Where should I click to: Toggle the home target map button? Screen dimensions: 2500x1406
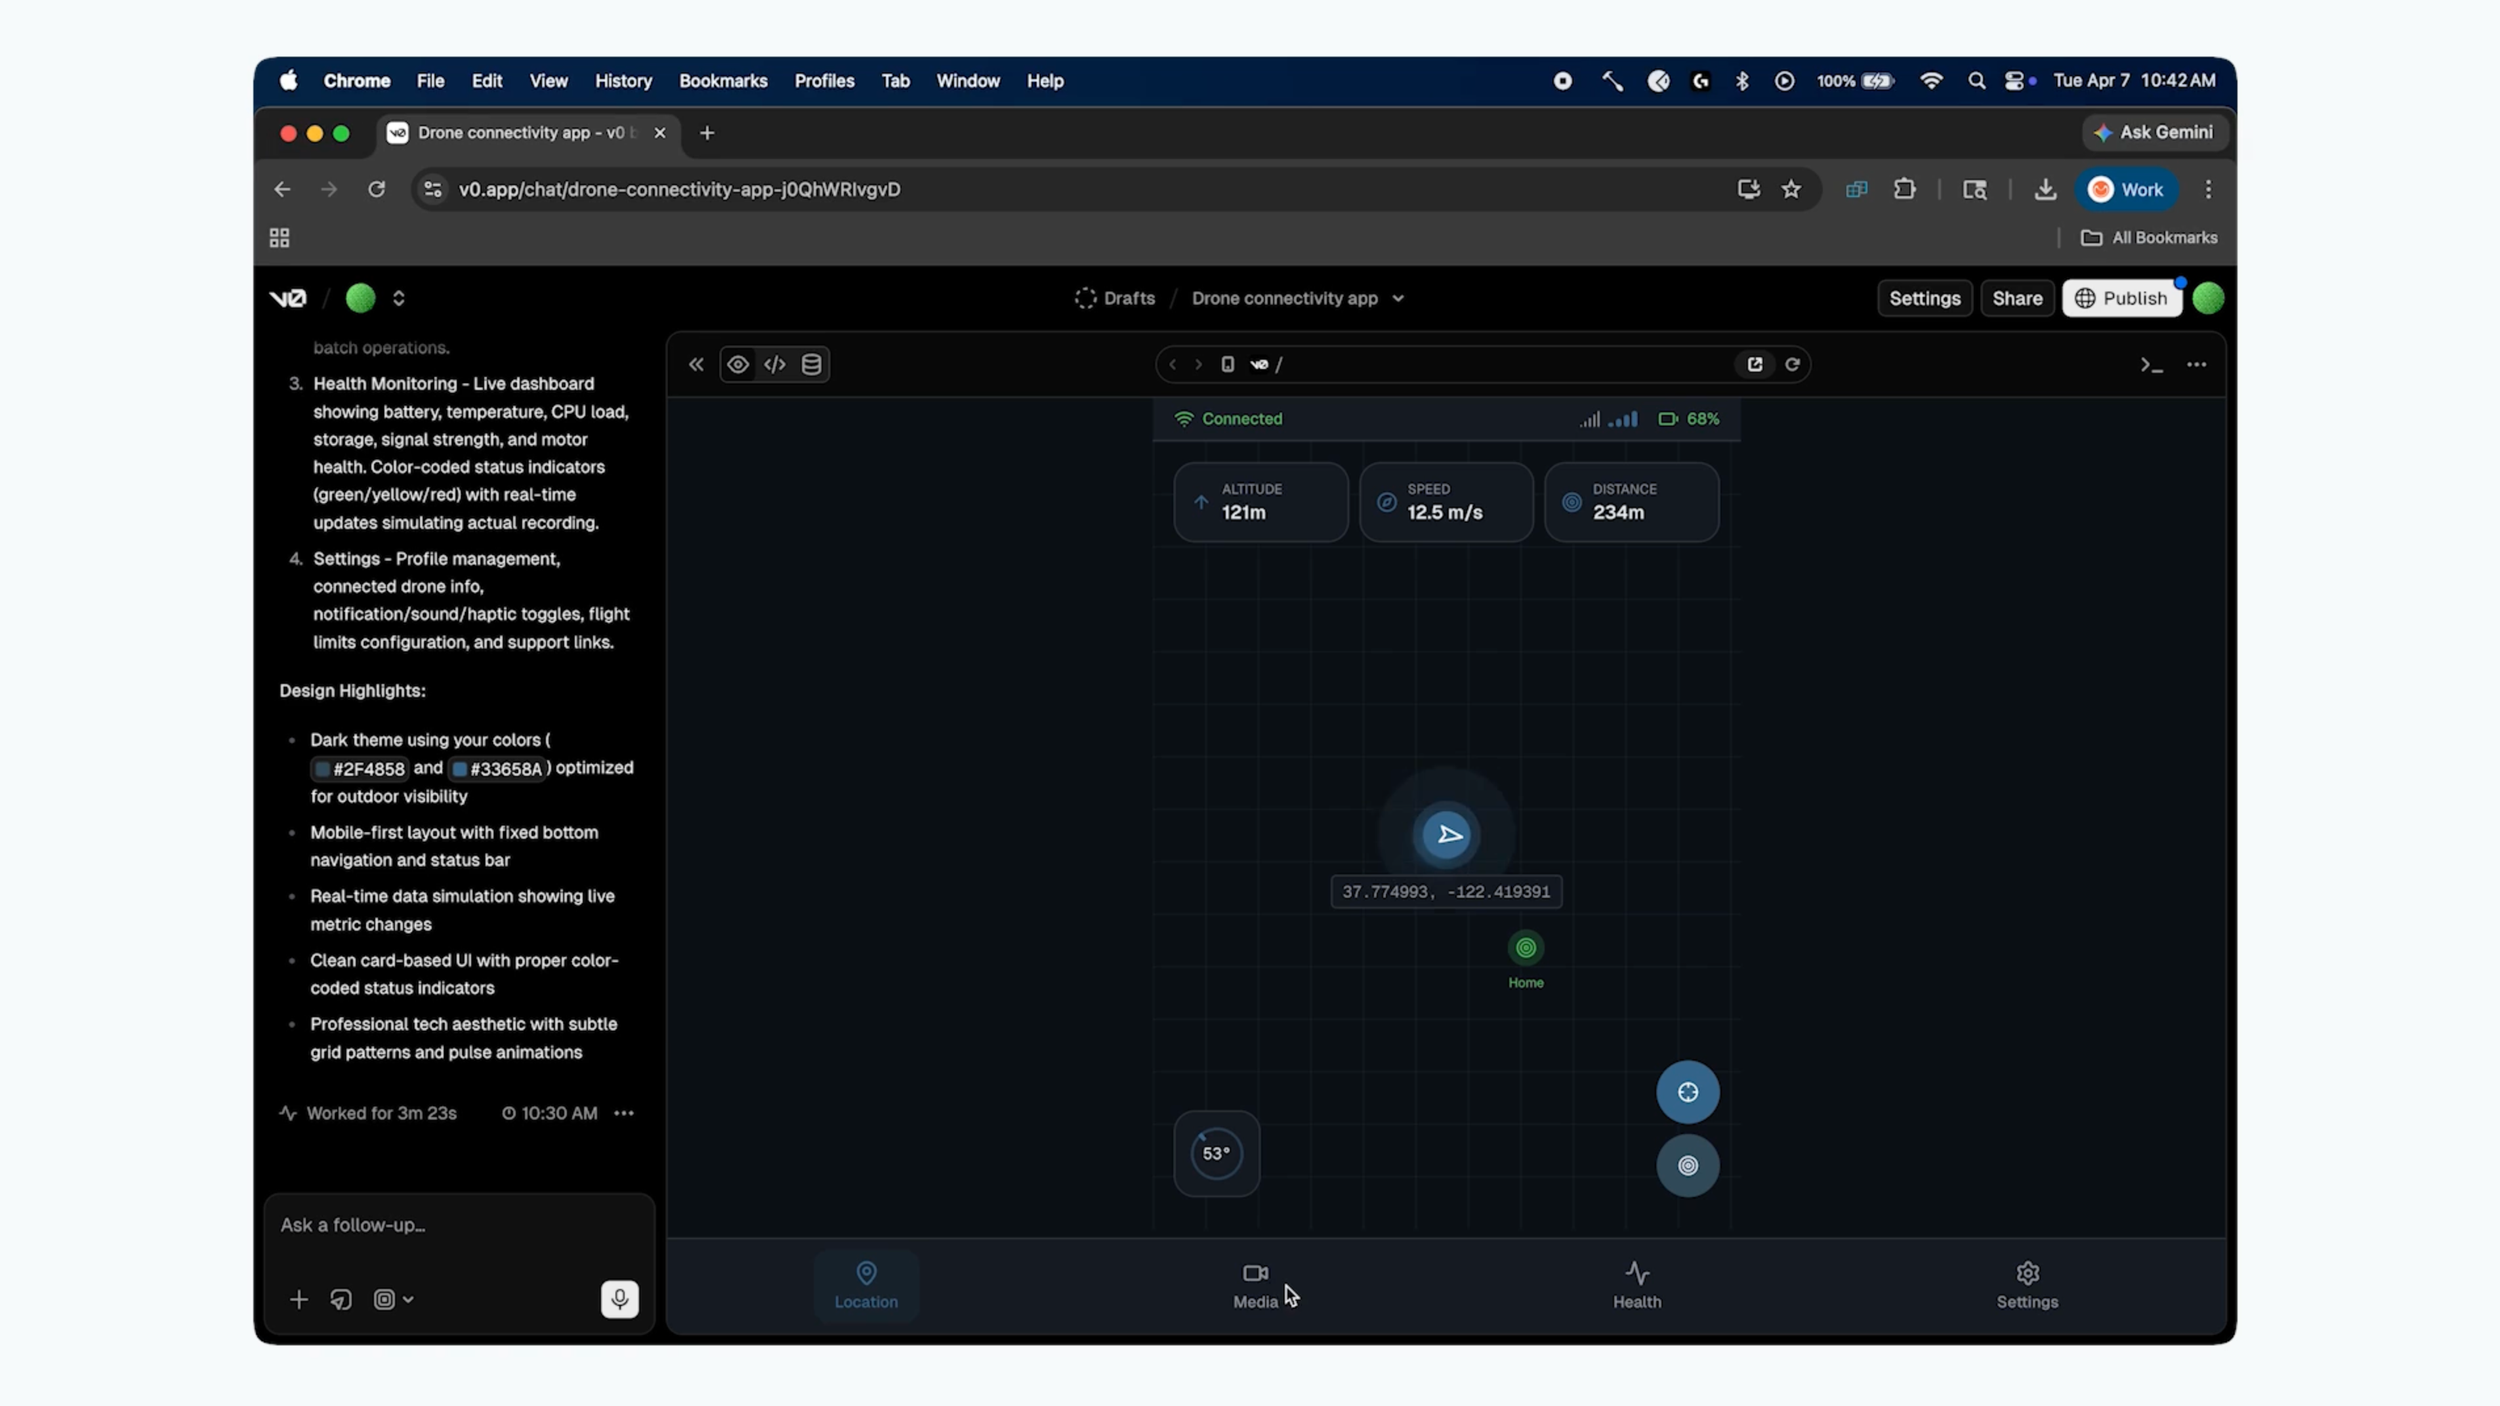[x=1687, y=1165]
